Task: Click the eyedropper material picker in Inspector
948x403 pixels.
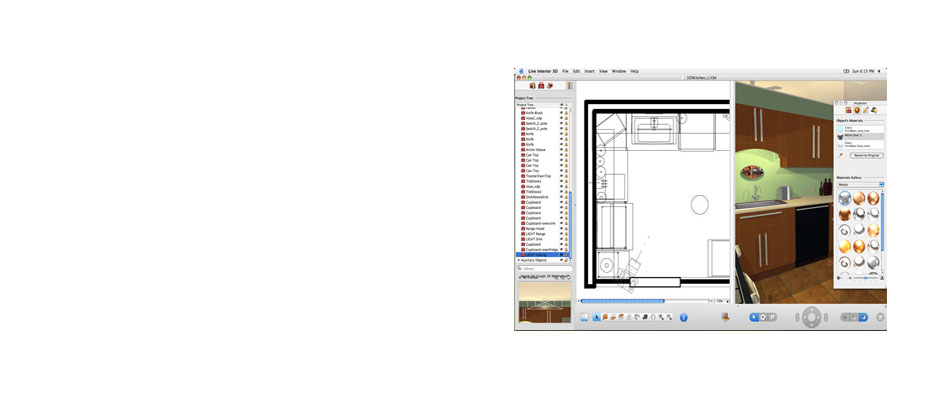Action: 840,155
